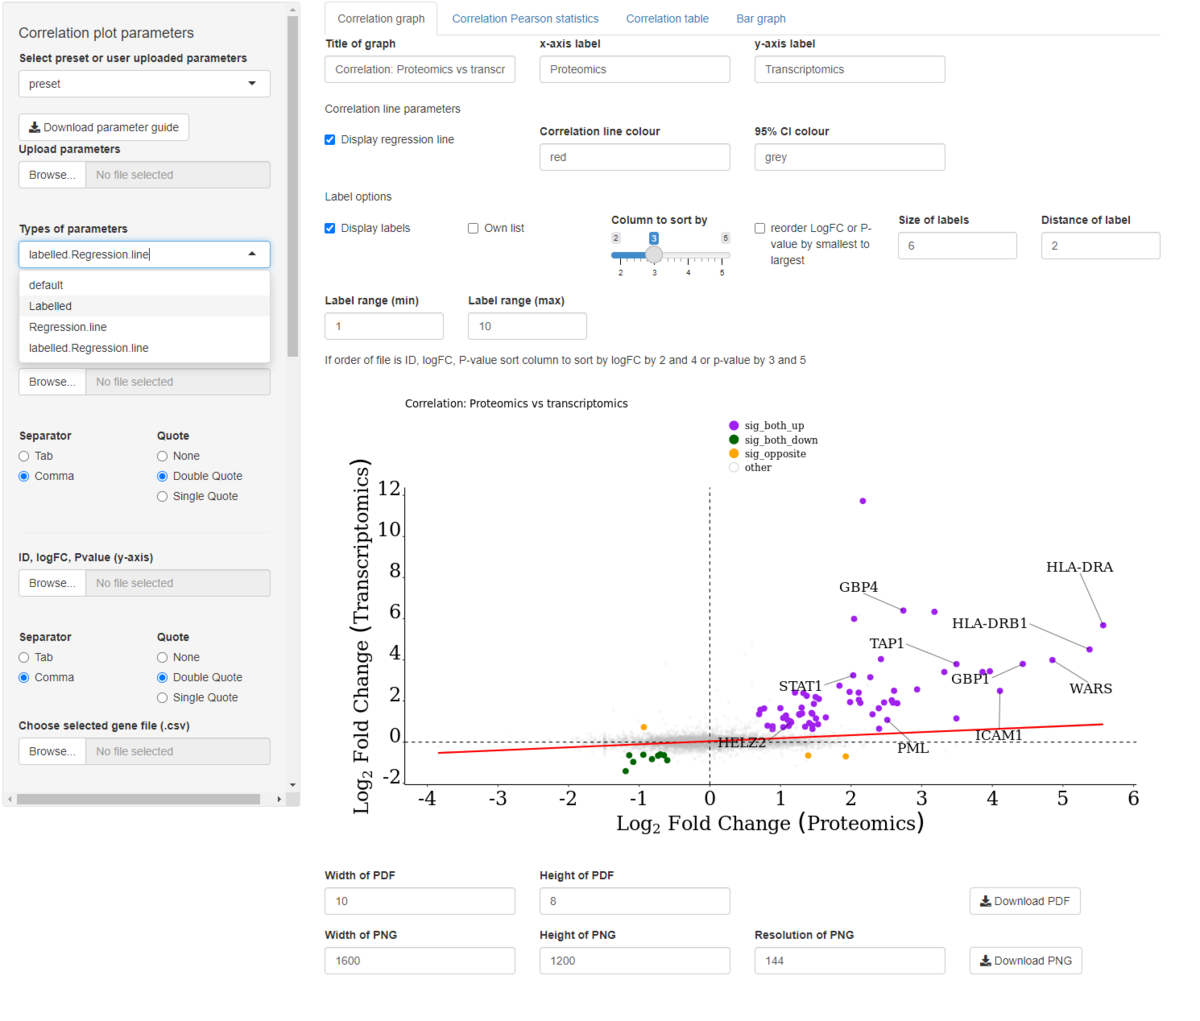Select Tab separator for the y-axis file
Screen dimensions: 1200x1021
24,657
